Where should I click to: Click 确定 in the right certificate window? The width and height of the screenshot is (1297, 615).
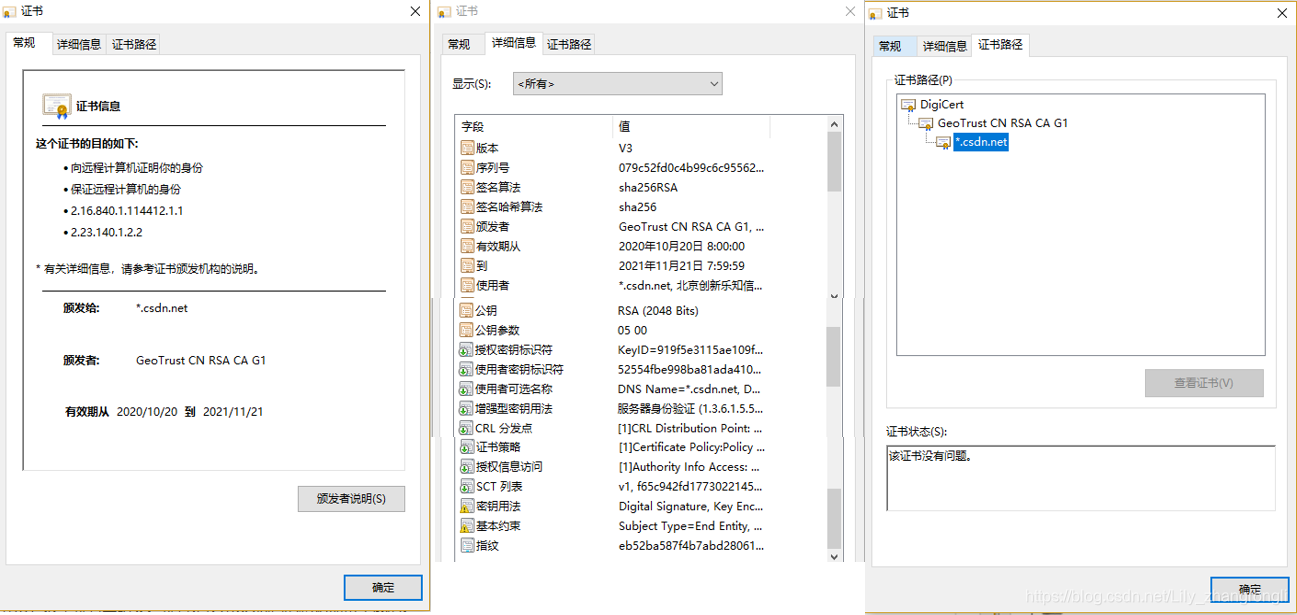pyautogui.click(x=1250, y=590)
